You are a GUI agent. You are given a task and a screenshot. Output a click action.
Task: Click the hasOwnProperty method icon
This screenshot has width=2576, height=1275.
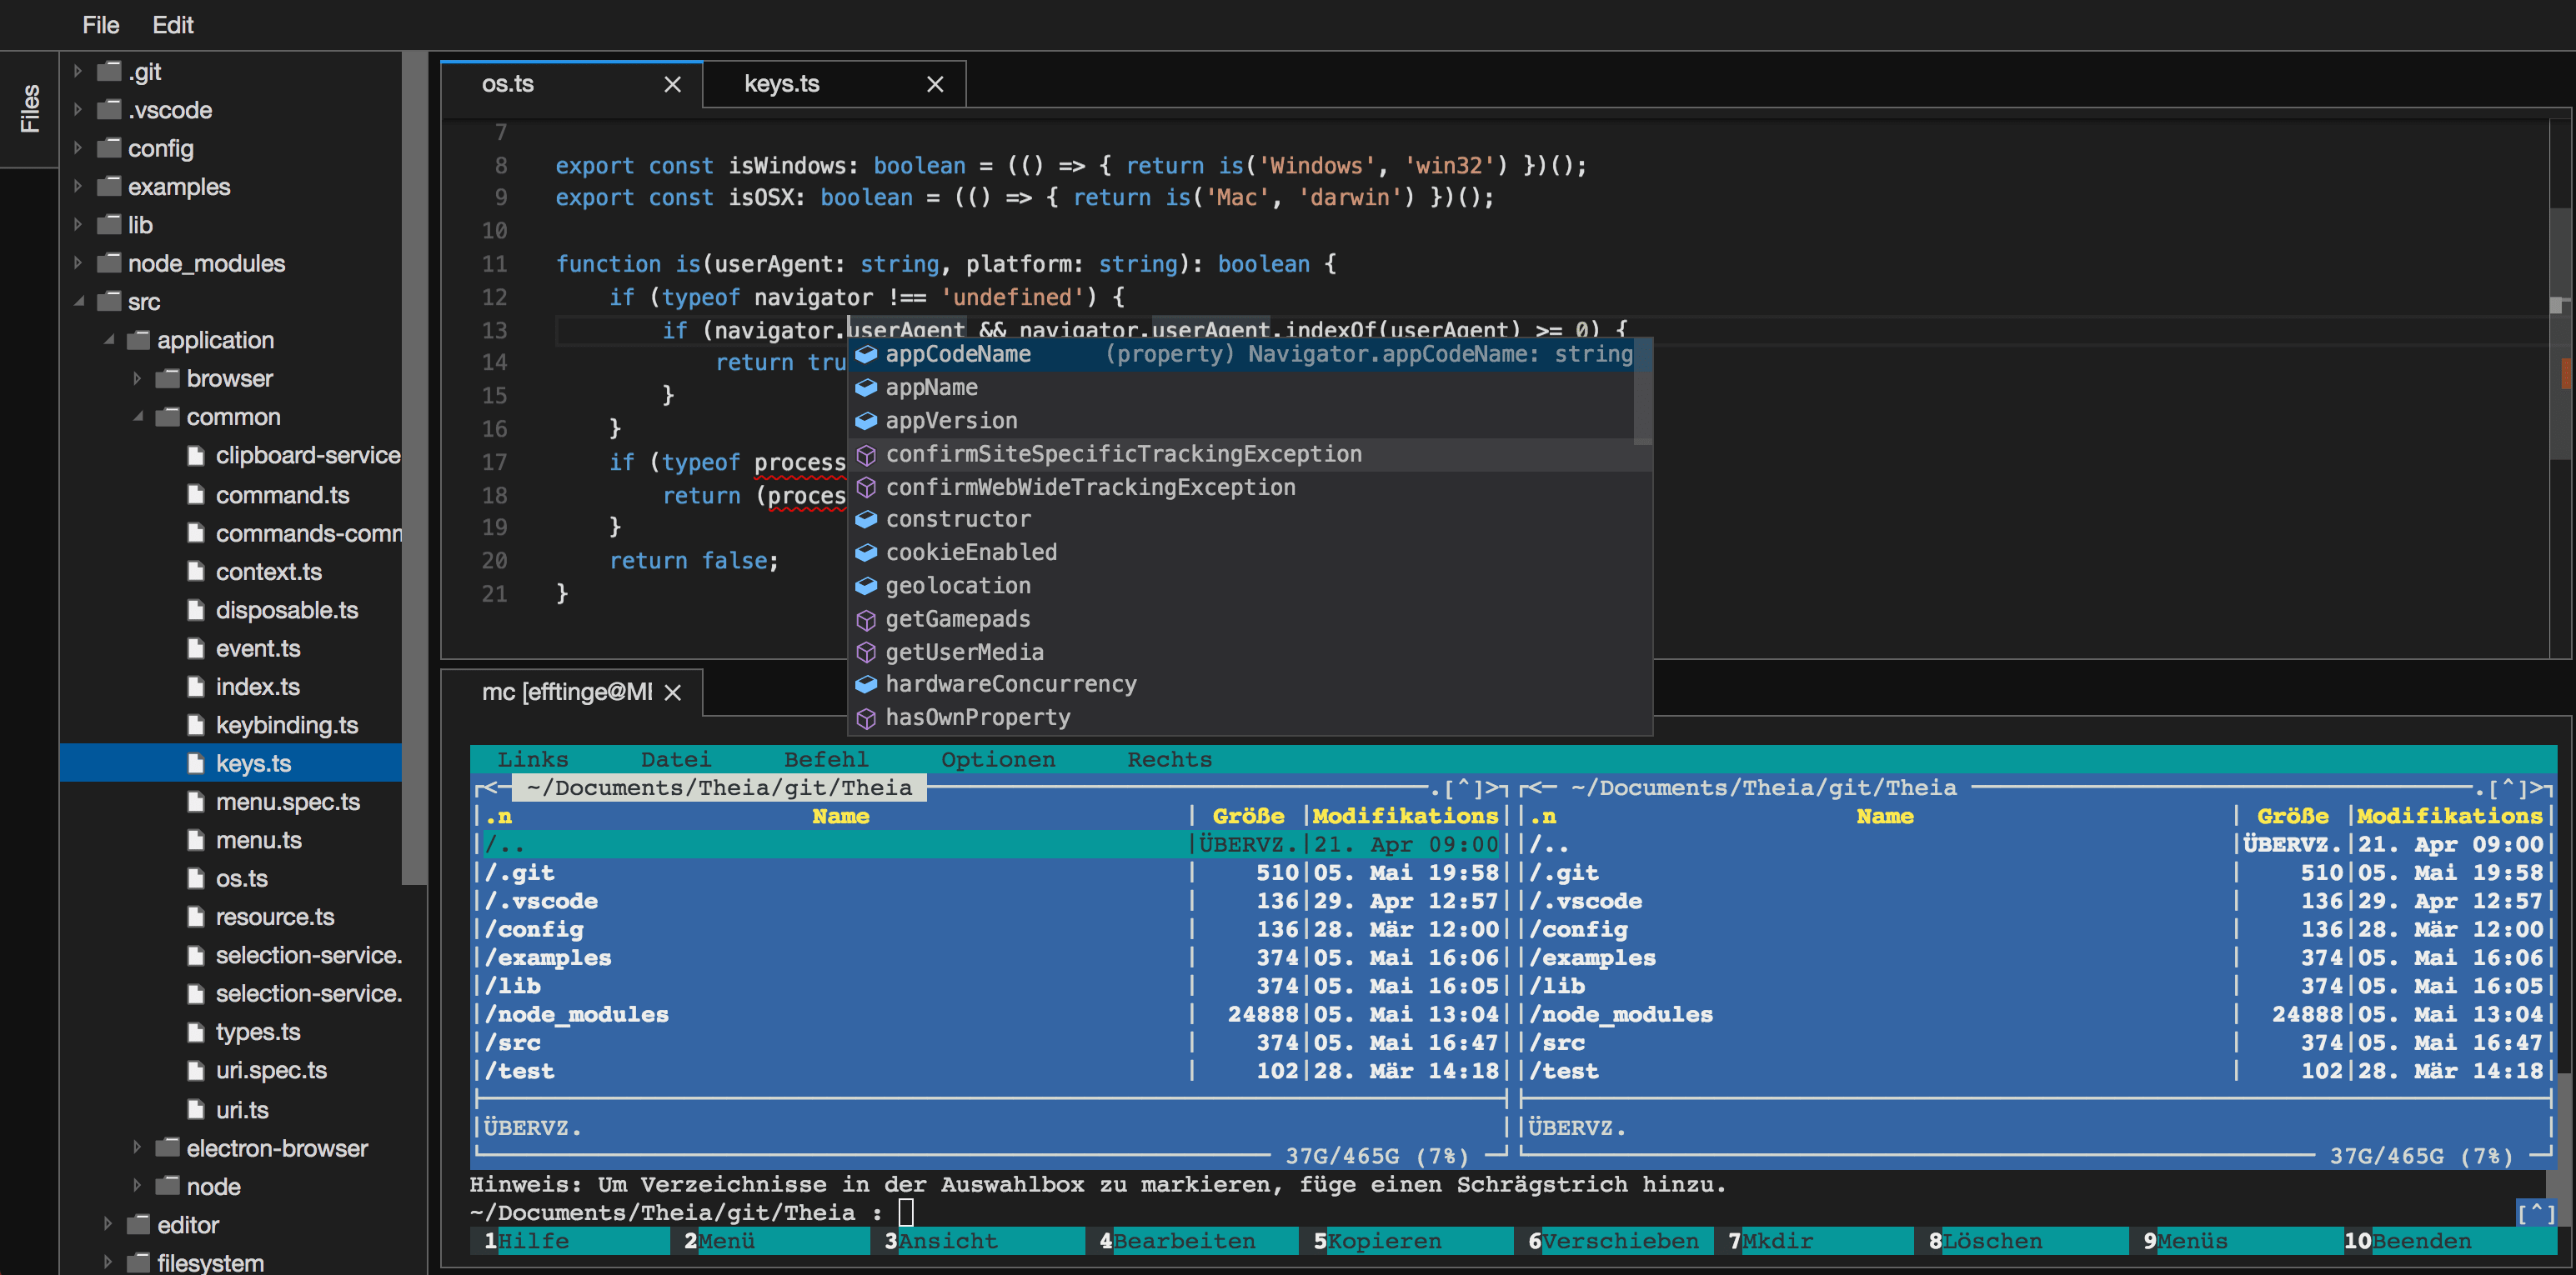866,718
